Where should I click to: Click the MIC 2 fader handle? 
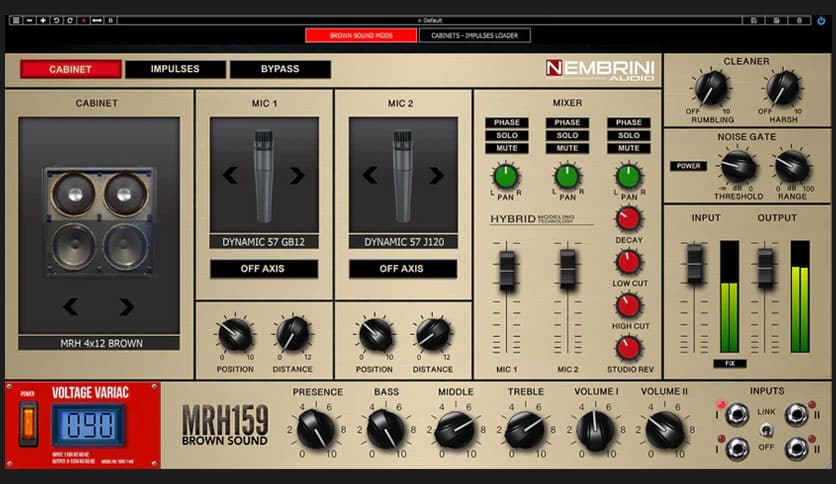point(567,270)
